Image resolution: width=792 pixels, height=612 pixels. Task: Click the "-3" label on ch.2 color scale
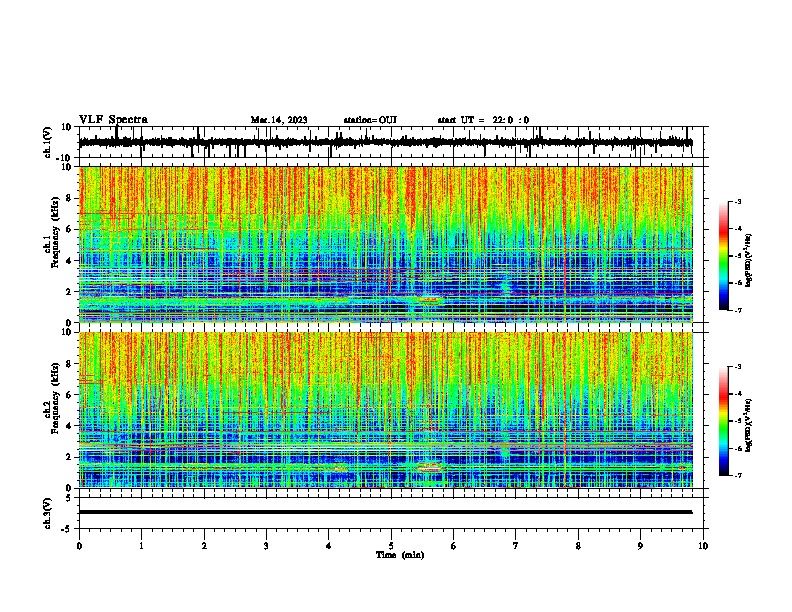pyautogui.click(x=737, y=367)
